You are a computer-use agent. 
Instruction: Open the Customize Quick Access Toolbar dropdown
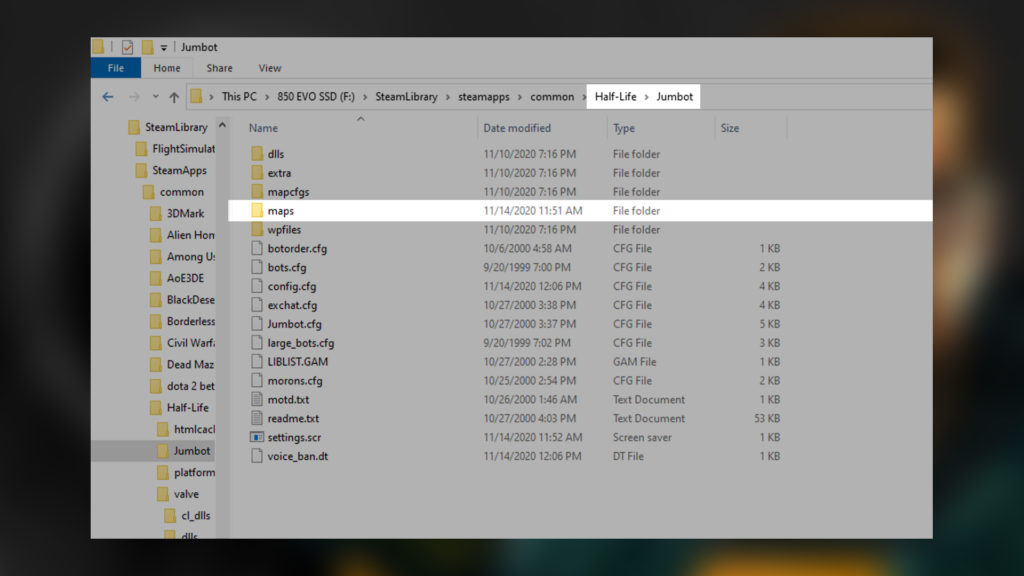(164, 48)
